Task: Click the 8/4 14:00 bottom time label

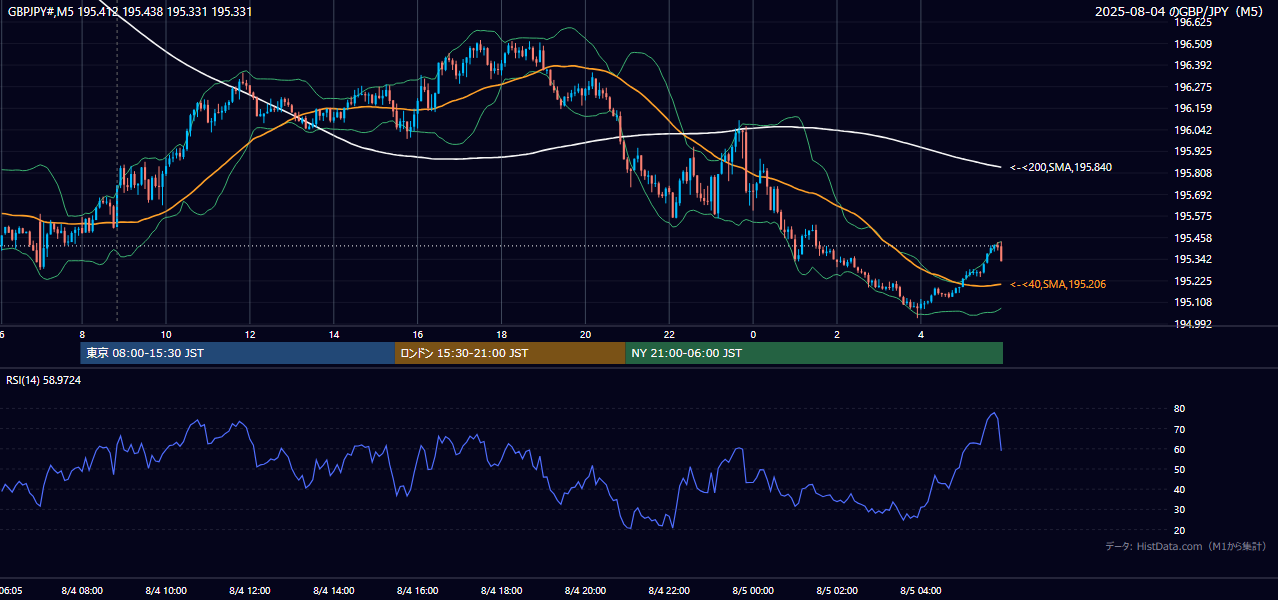Action: pos(334,591)
